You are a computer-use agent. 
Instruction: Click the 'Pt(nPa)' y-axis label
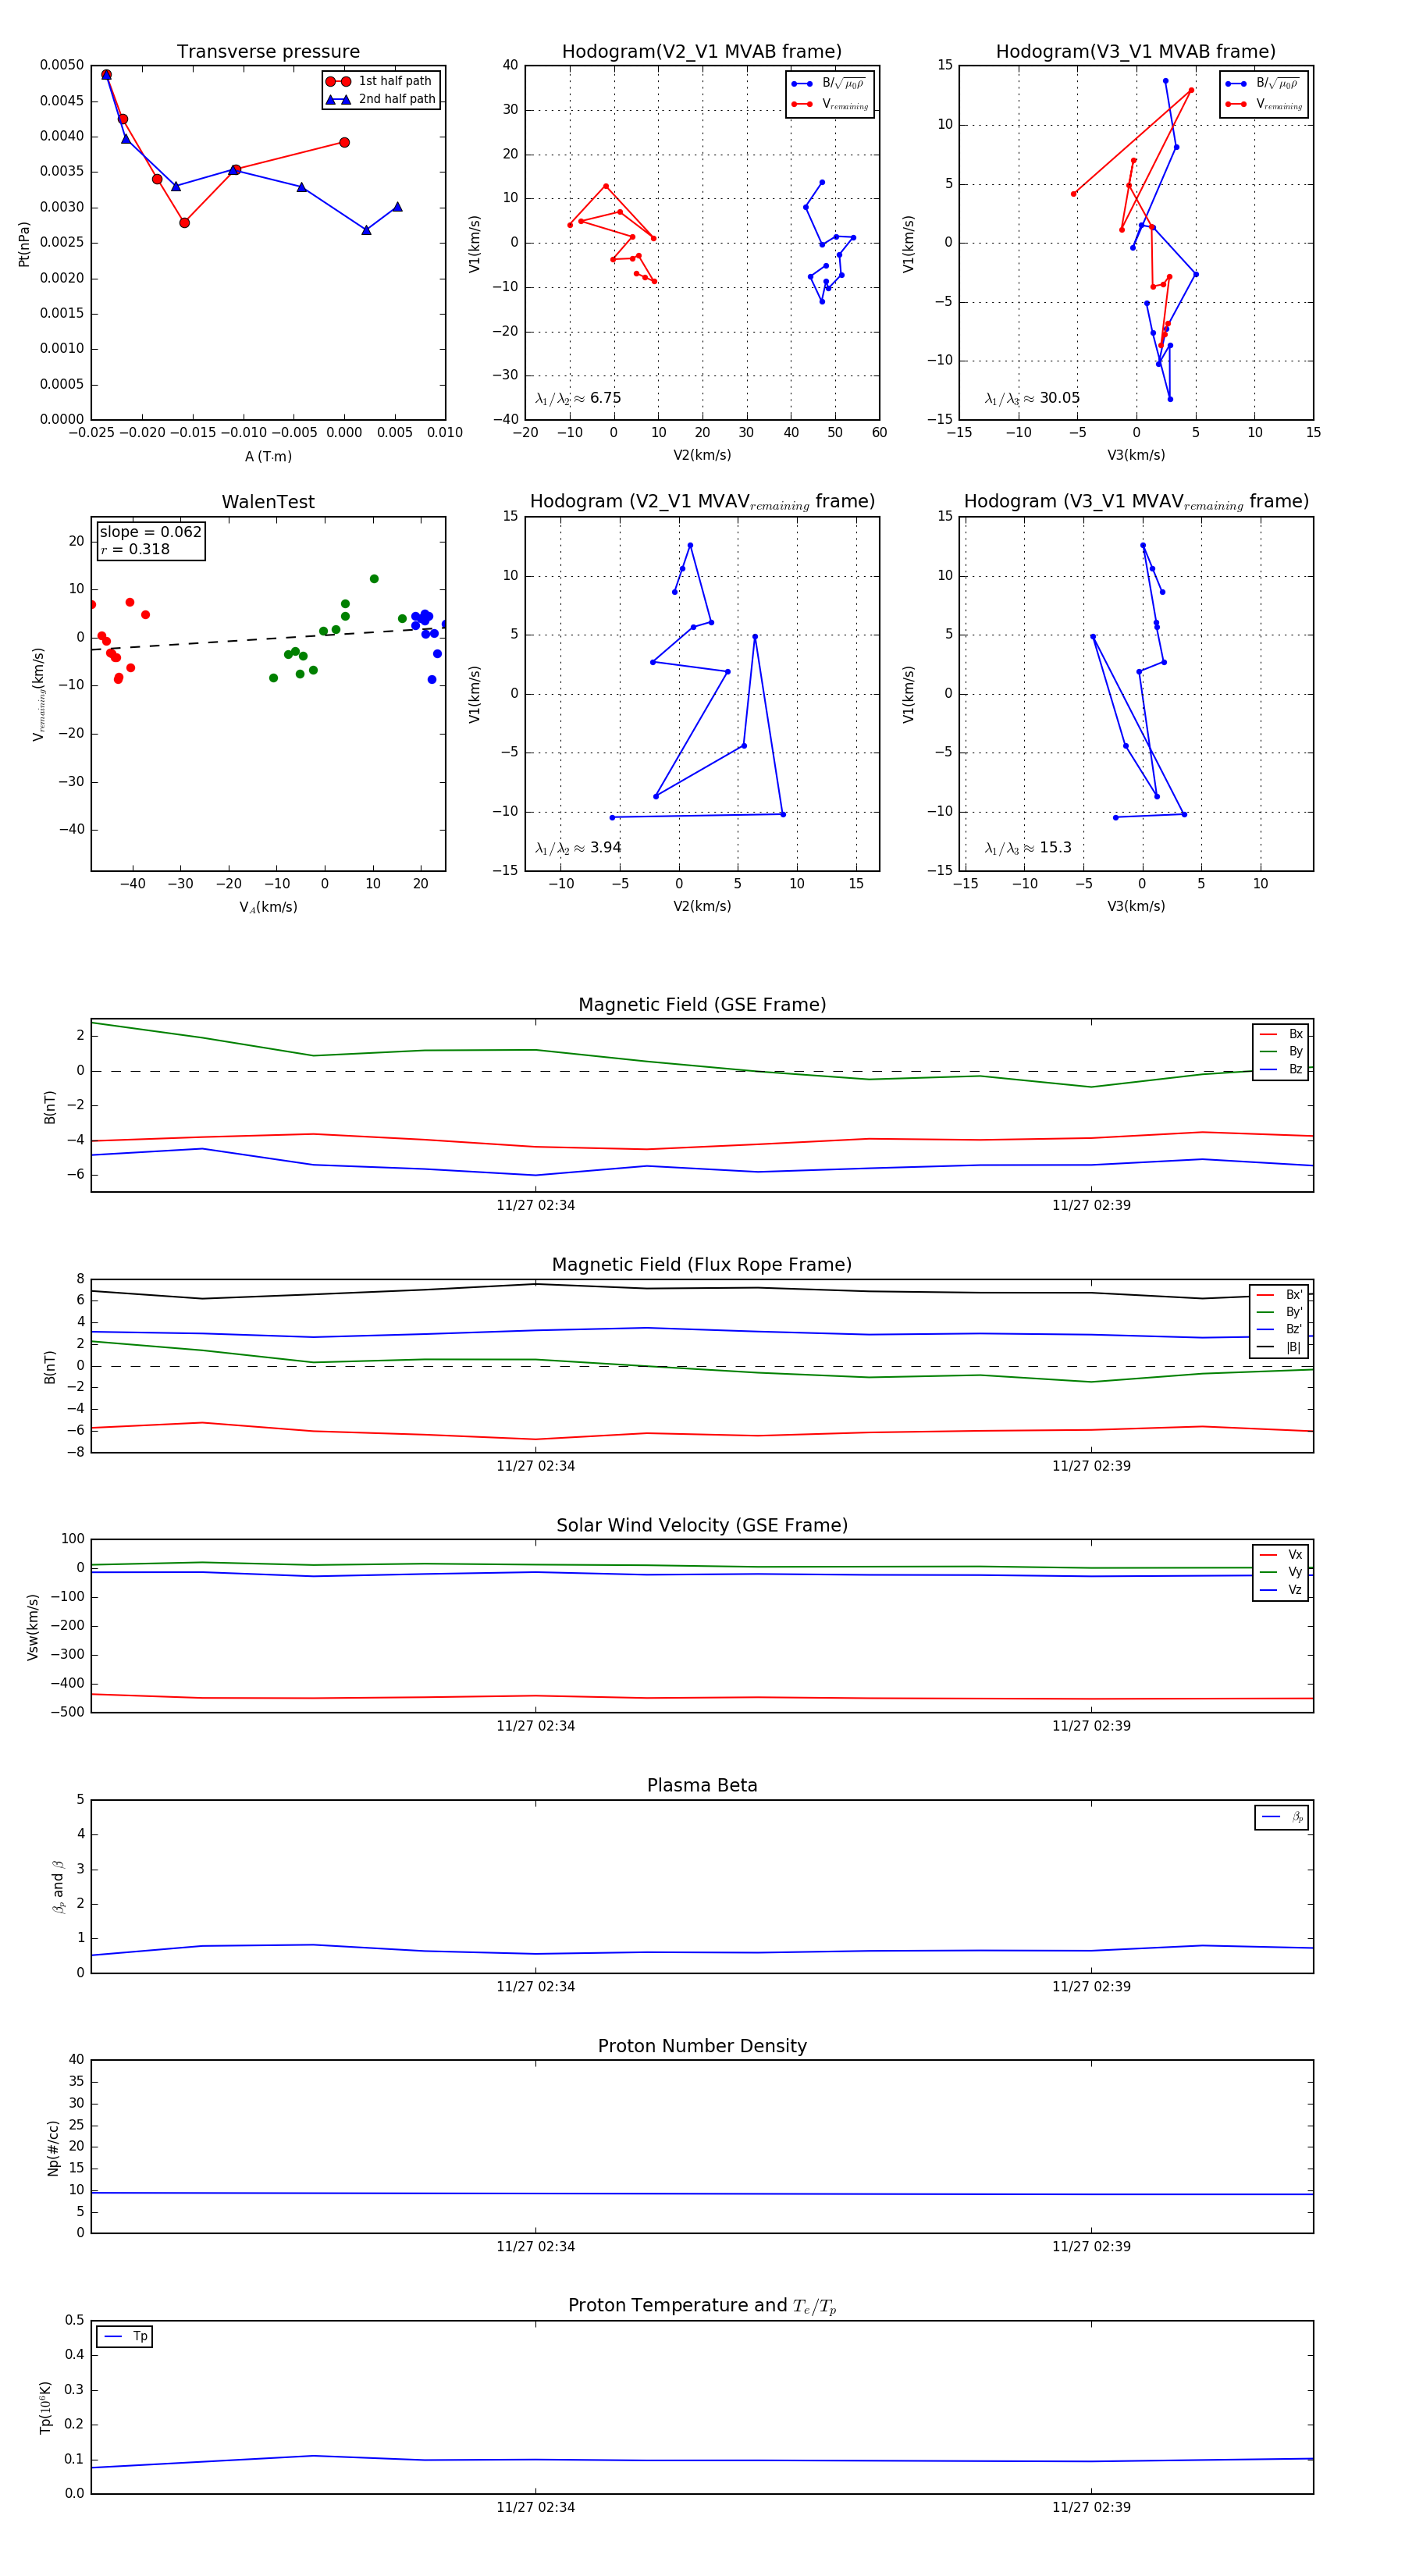(x=24, y=244)
